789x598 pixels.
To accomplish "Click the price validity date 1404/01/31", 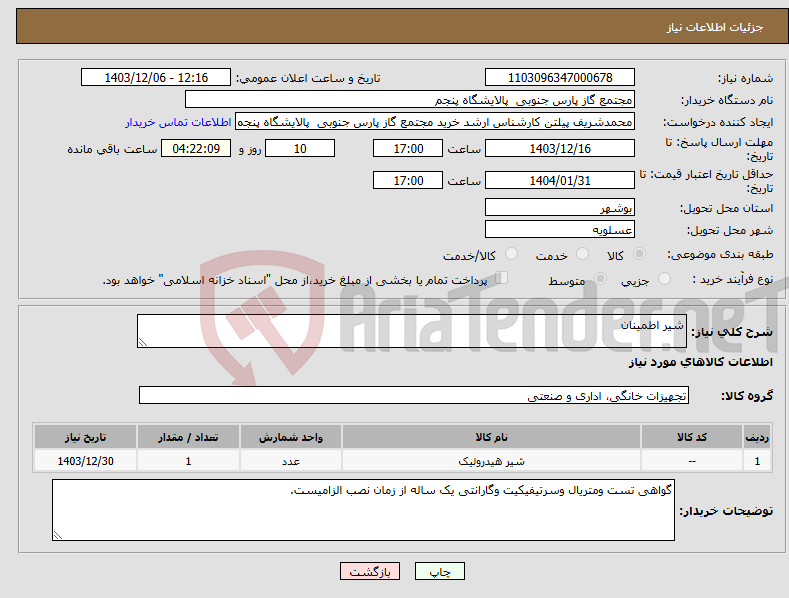I will point(560,180).
